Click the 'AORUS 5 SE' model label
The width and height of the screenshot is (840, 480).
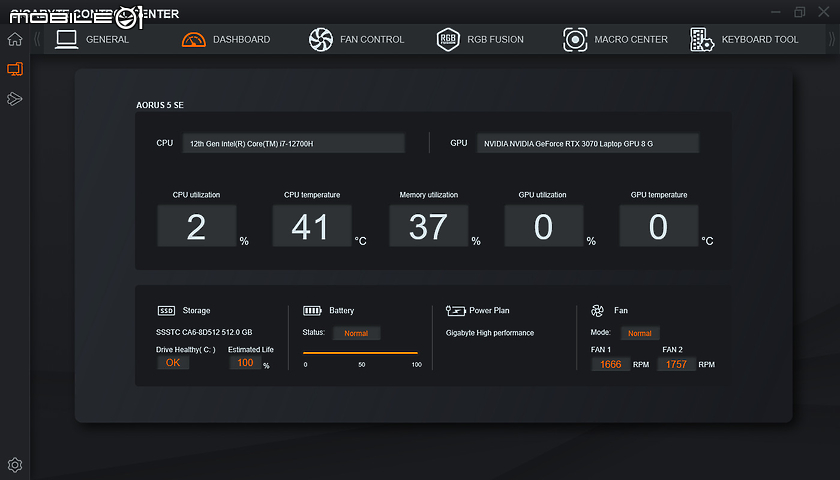[x=160, y=105]
